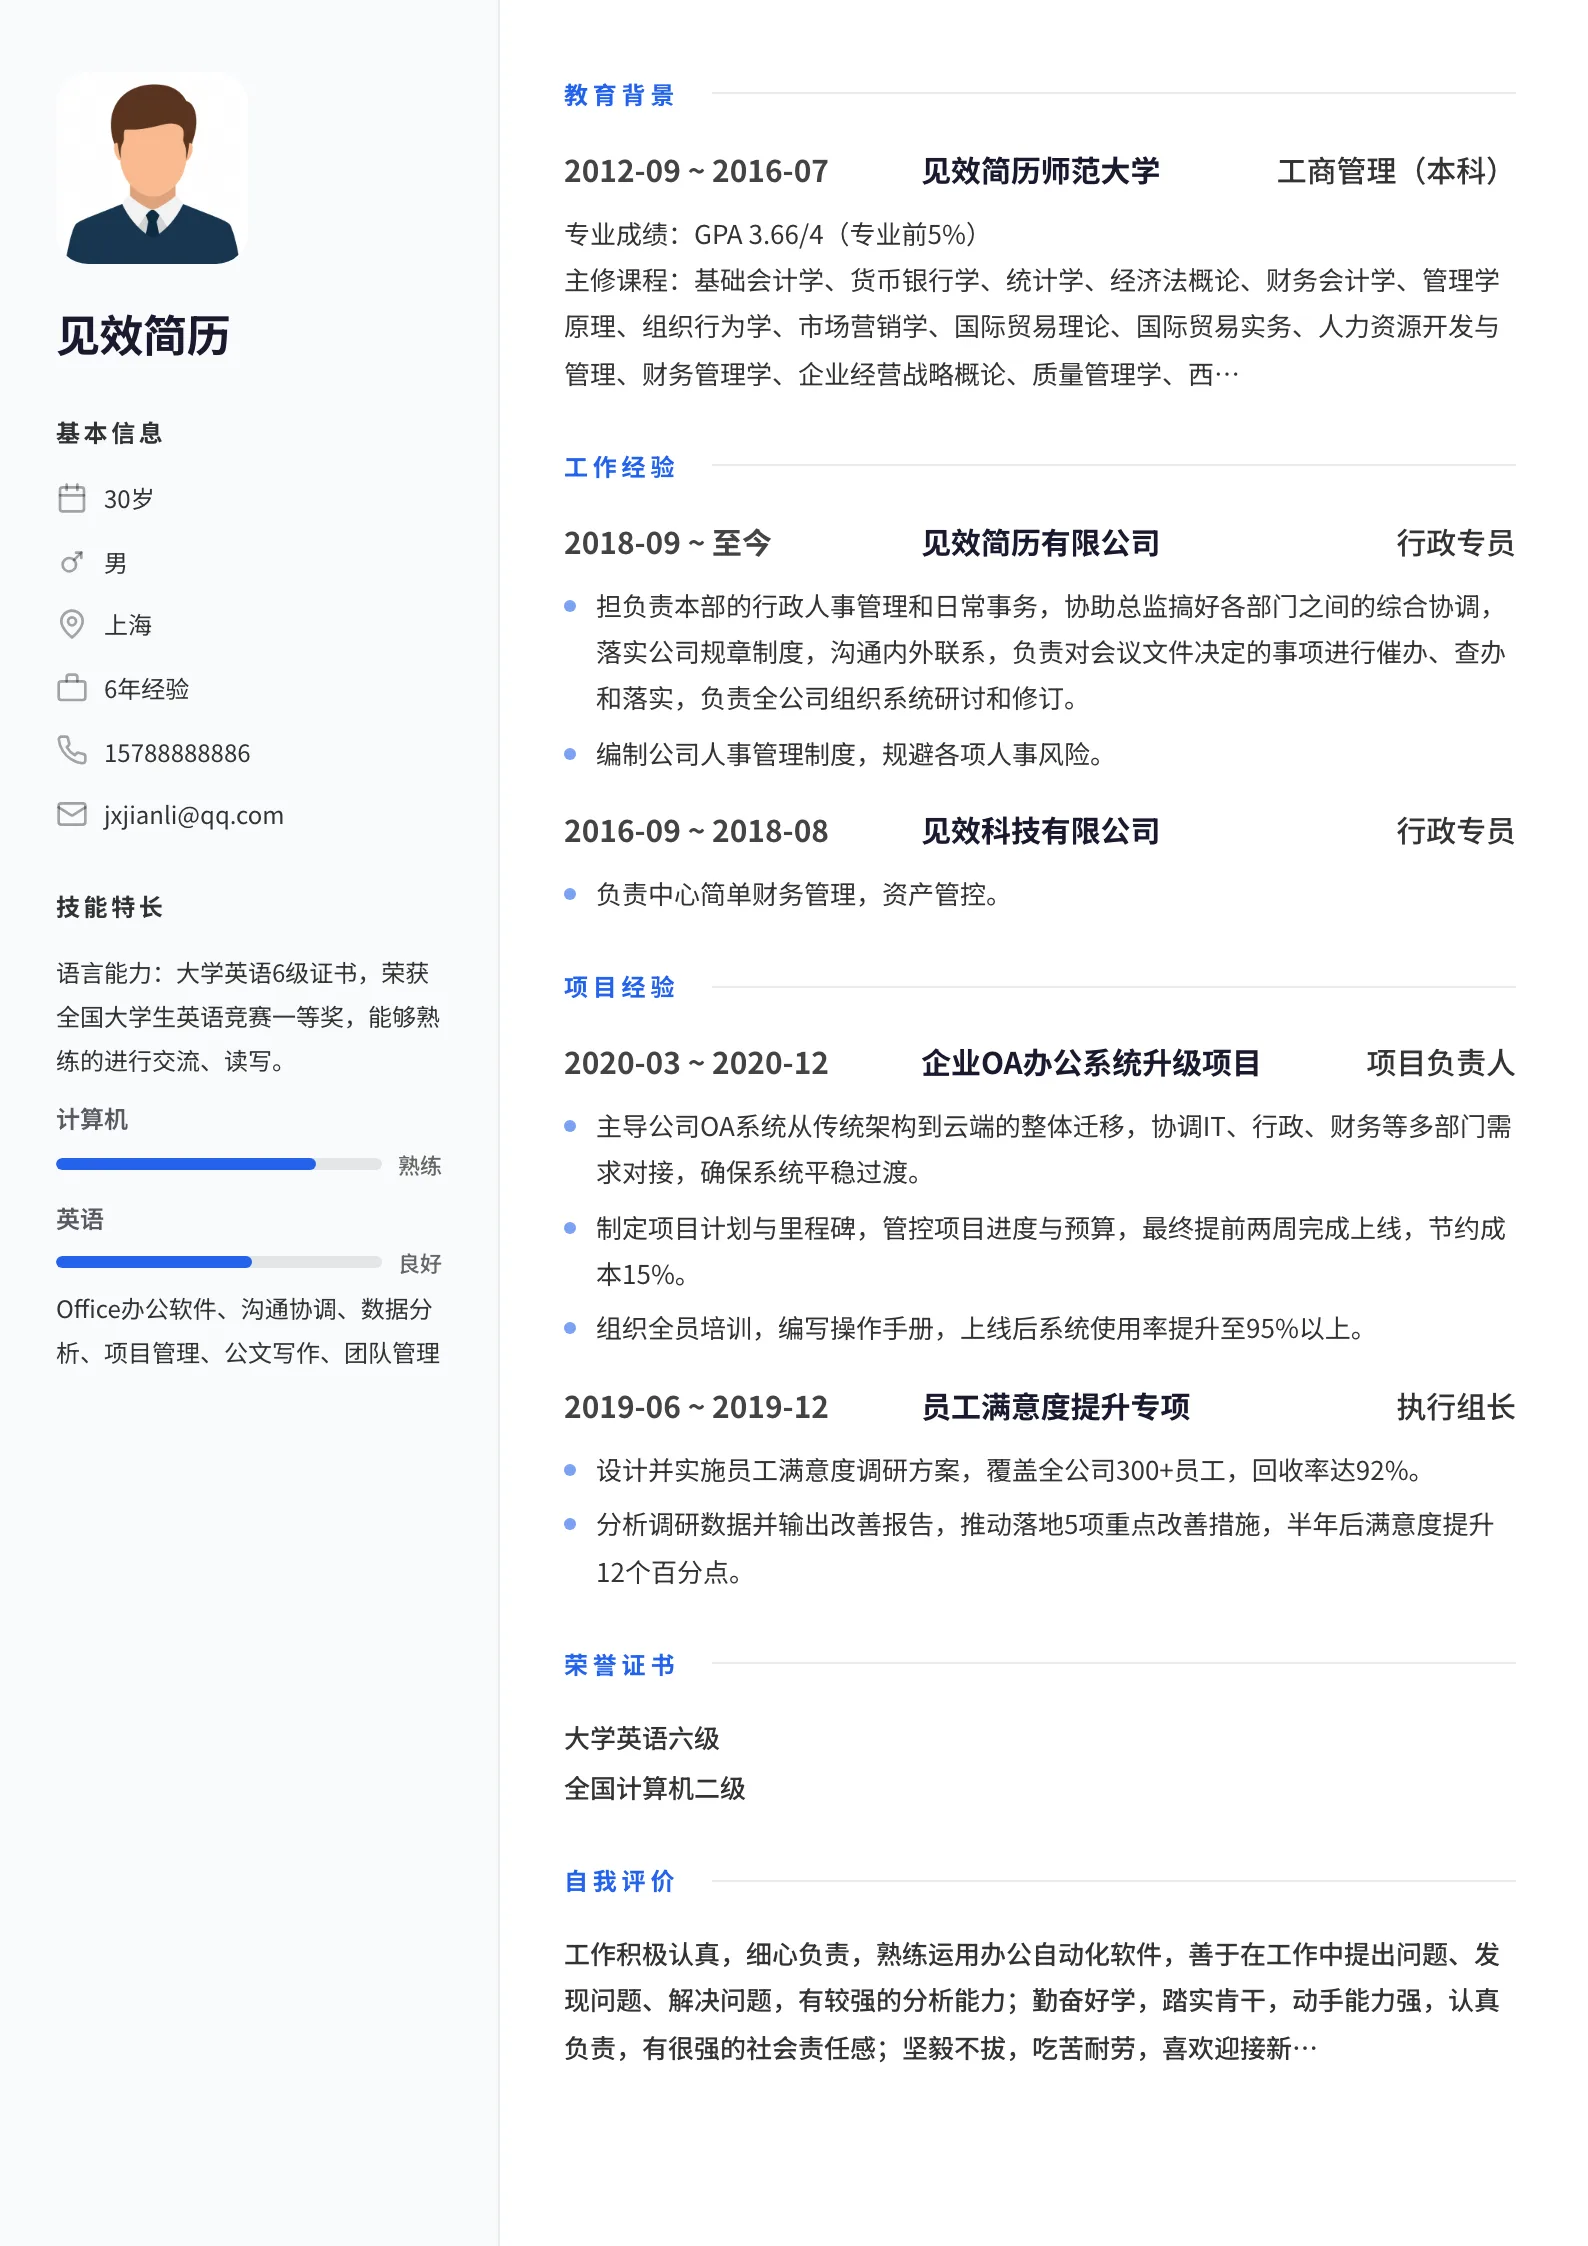This screenshot has height=2246, width=1588.
Task: Click the school name 见效简历师范大学
Action: point(1040,171)
